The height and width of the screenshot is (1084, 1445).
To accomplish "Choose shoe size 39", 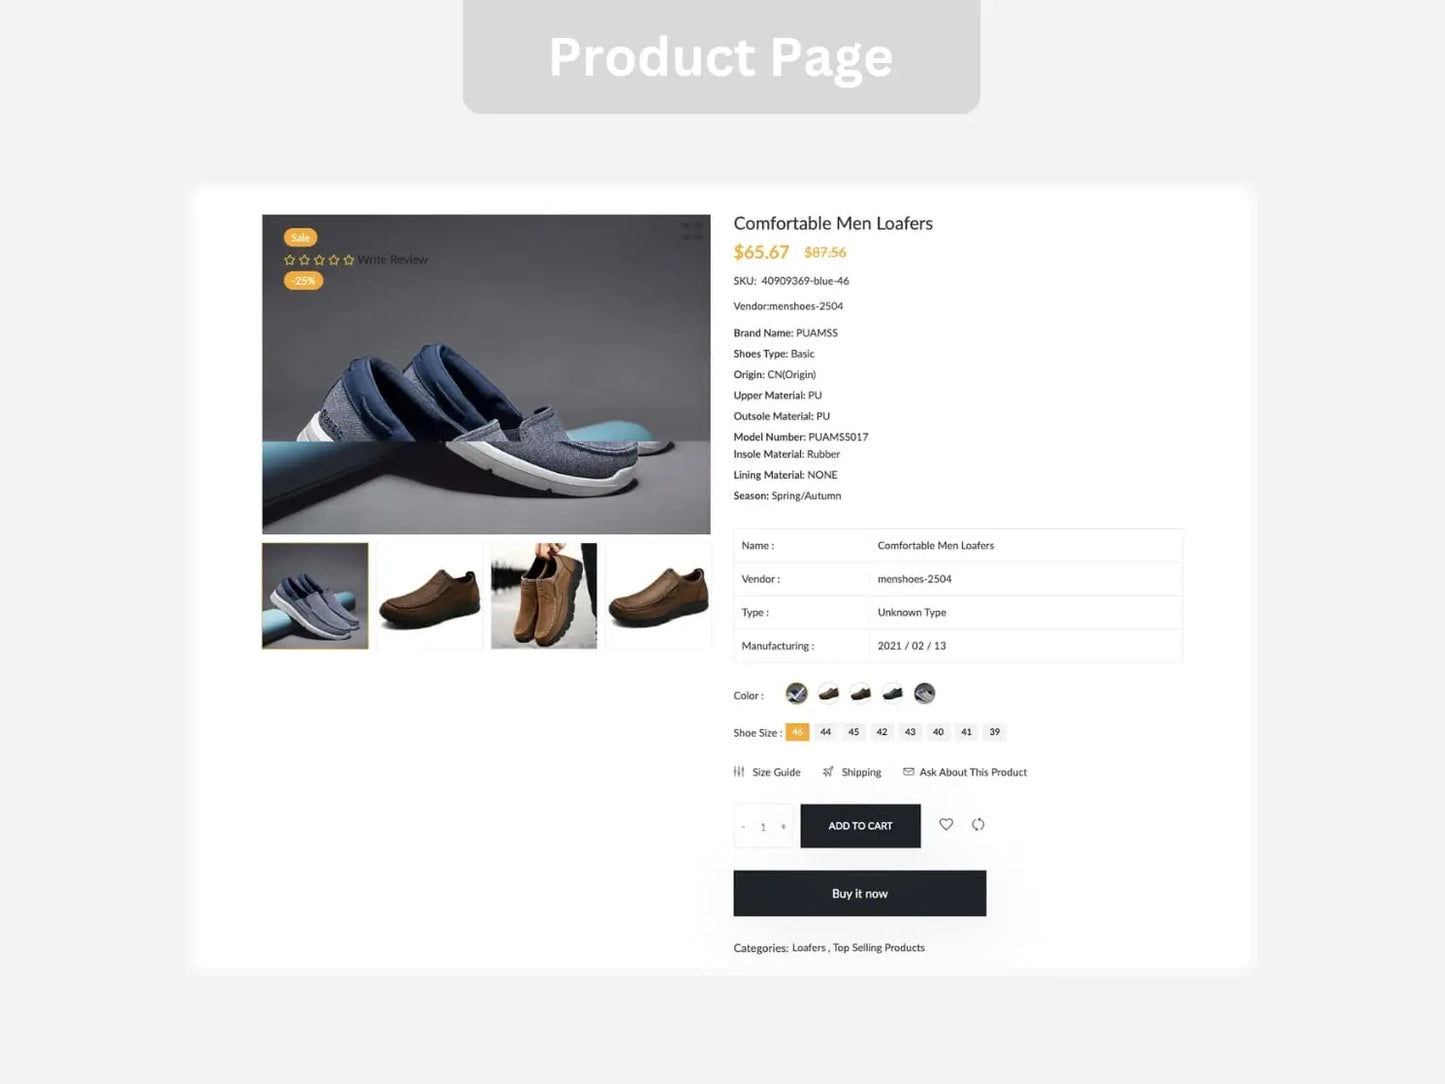I will [x=994, y=732].
